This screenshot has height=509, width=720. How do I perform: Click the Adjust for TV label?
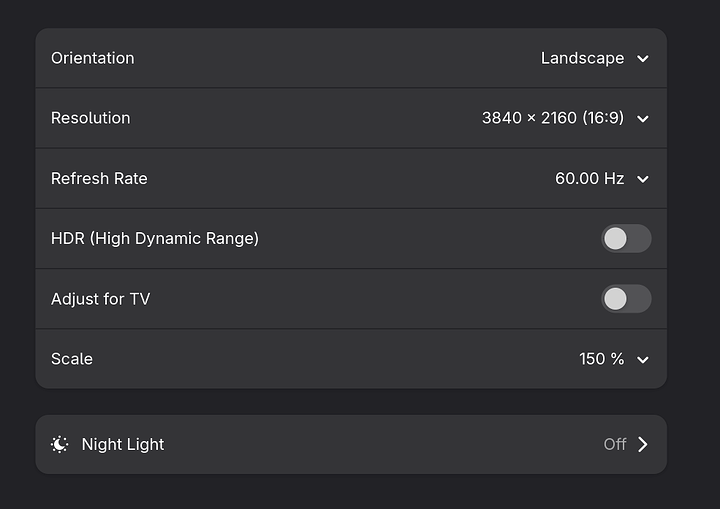click(x=100, y=298)
